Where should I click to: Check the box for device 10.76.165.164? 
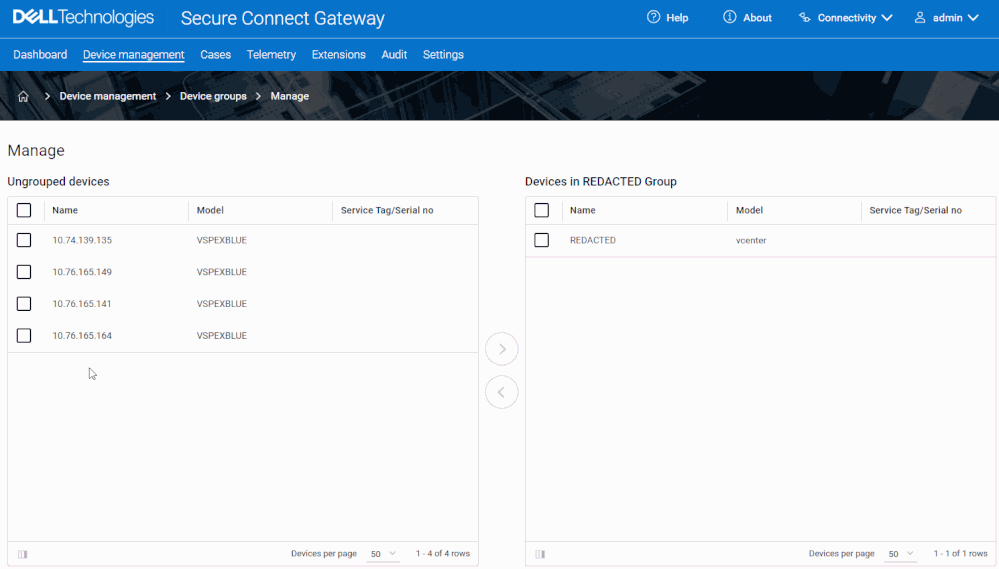(x=24, y=336)
